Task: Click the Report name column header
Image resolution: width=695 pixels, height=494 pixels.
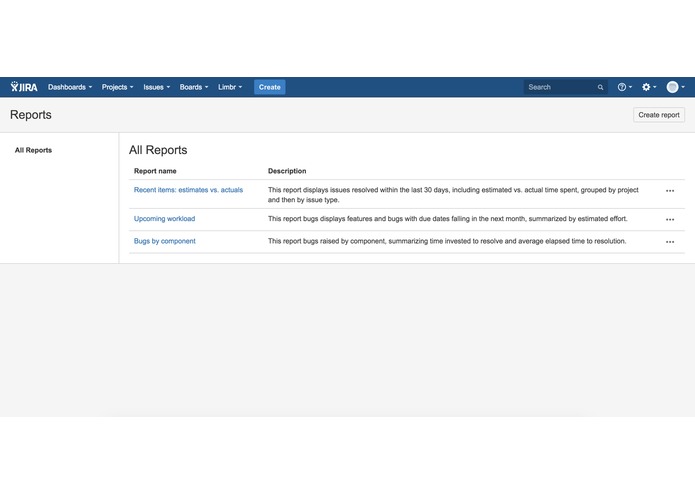Action: click(155, 171)
